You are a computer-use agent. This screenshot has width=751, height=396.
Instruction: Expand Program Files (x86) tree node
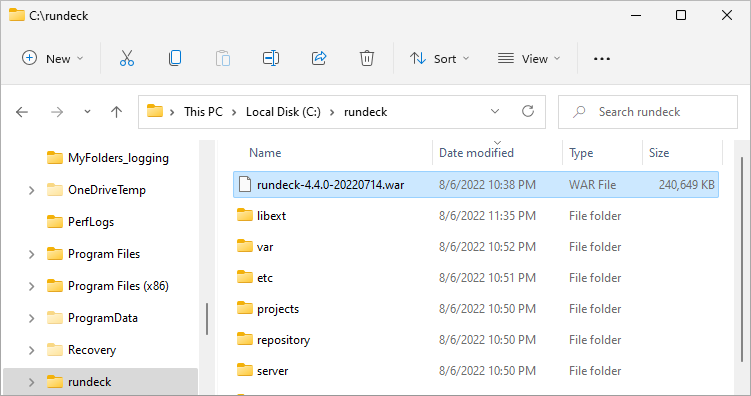click(x=32, y=286)
